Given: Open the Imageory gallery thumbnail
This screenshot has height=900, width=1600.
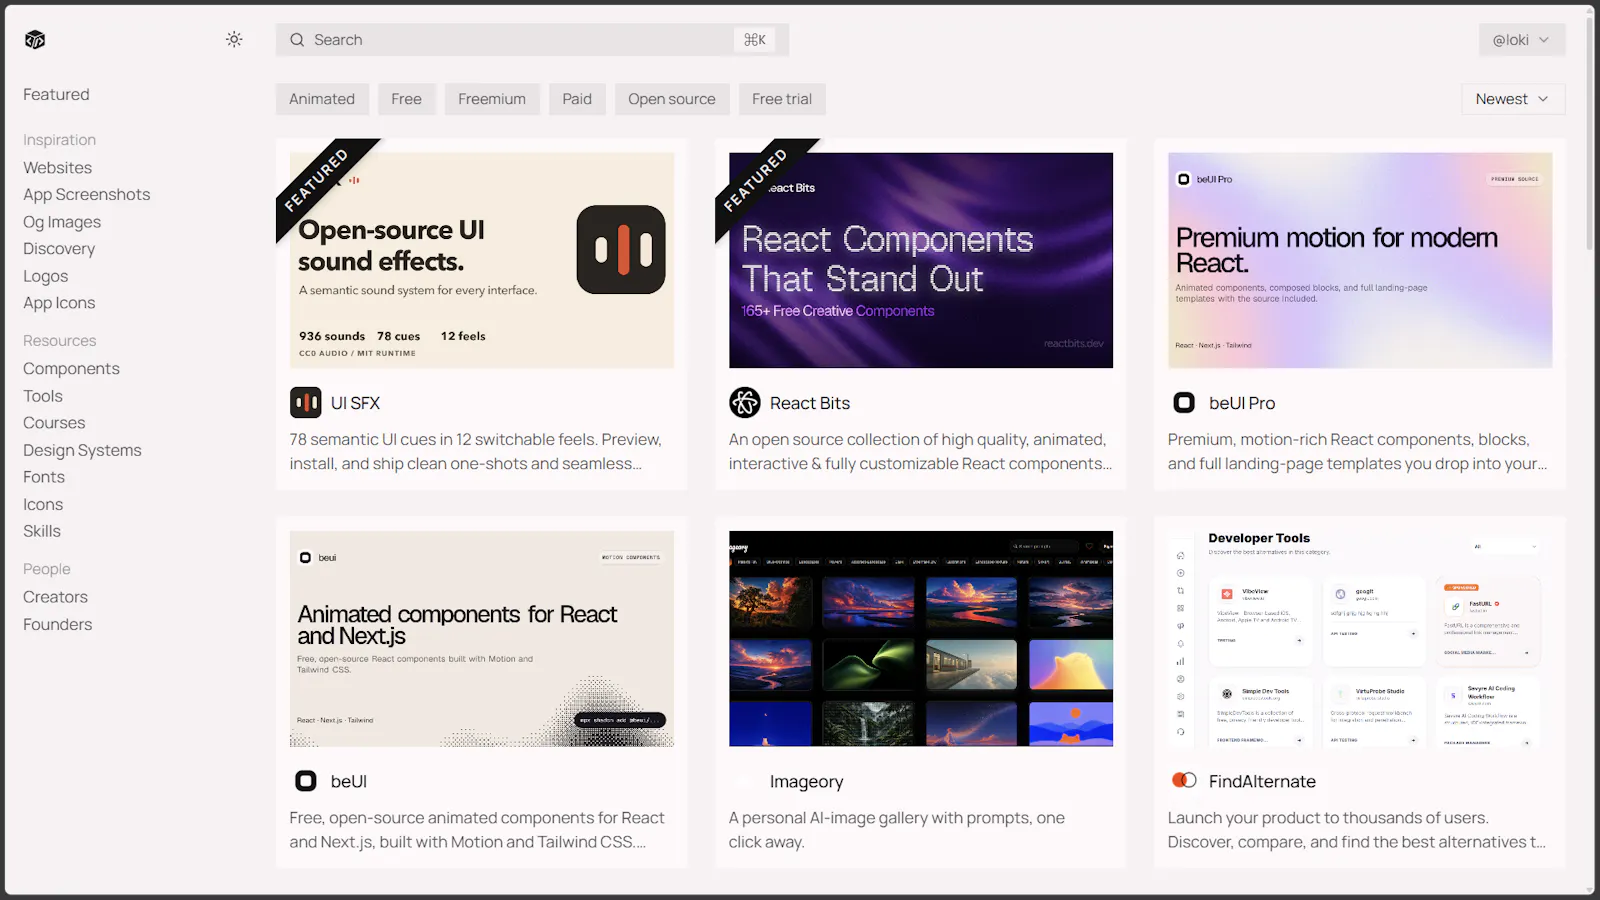Looking at the screenshot, I should pyautogui.click(x=921, y=639).
